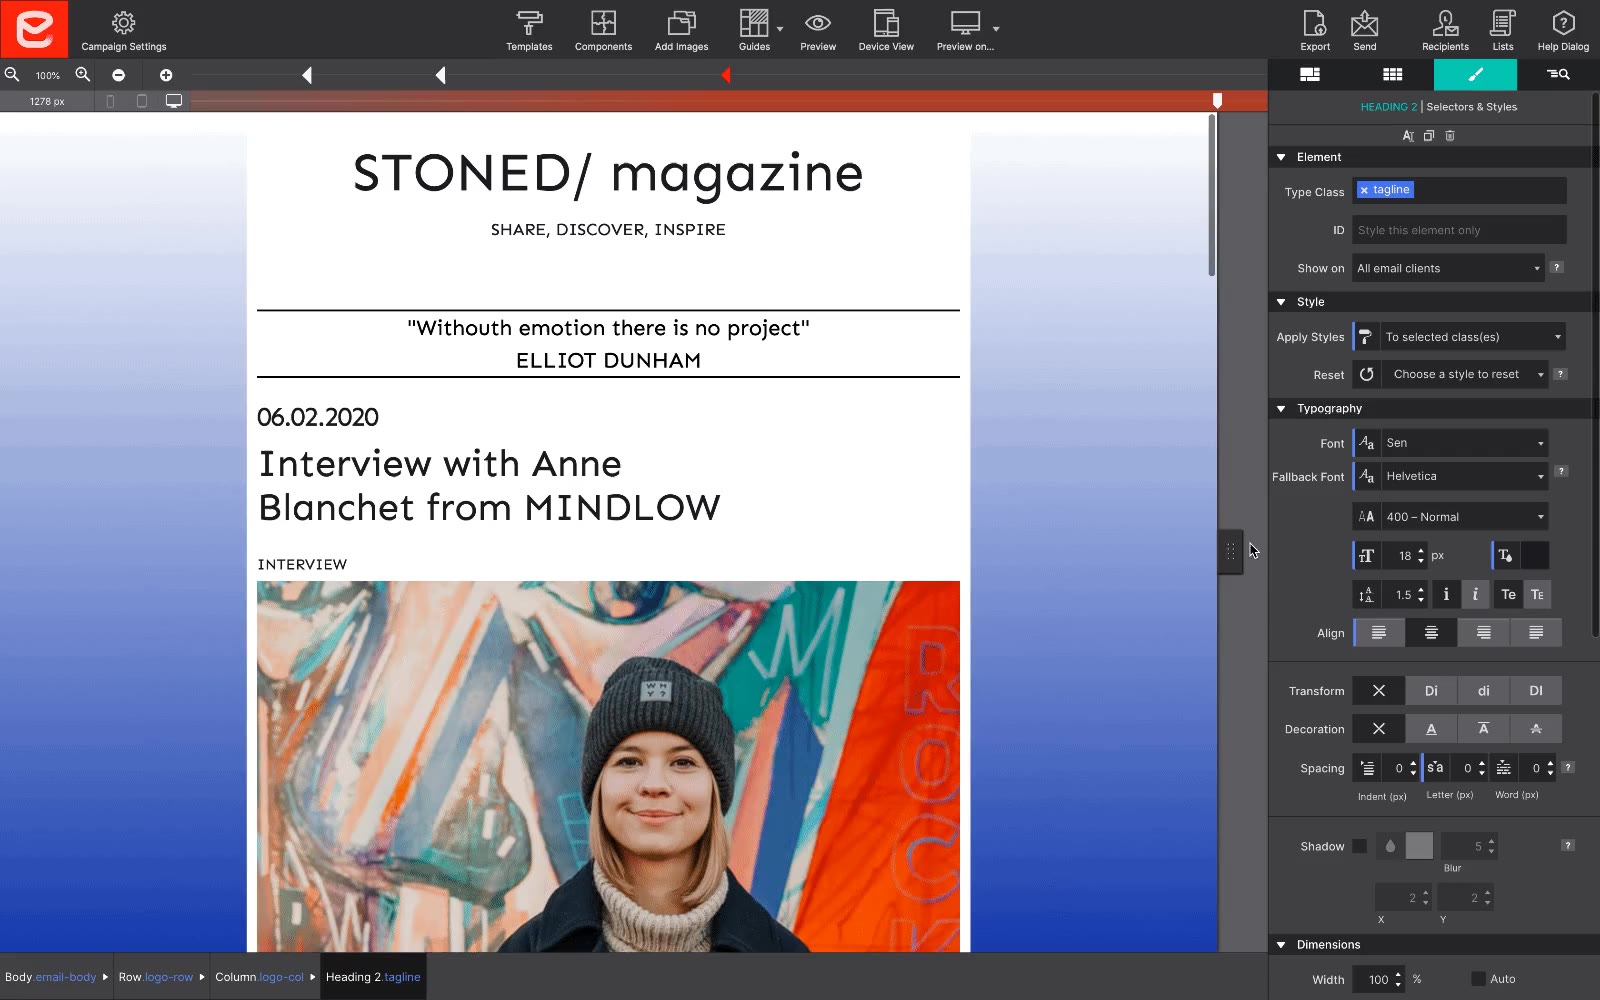Open the Font dropdown showing Sen

pos(1464,443)
